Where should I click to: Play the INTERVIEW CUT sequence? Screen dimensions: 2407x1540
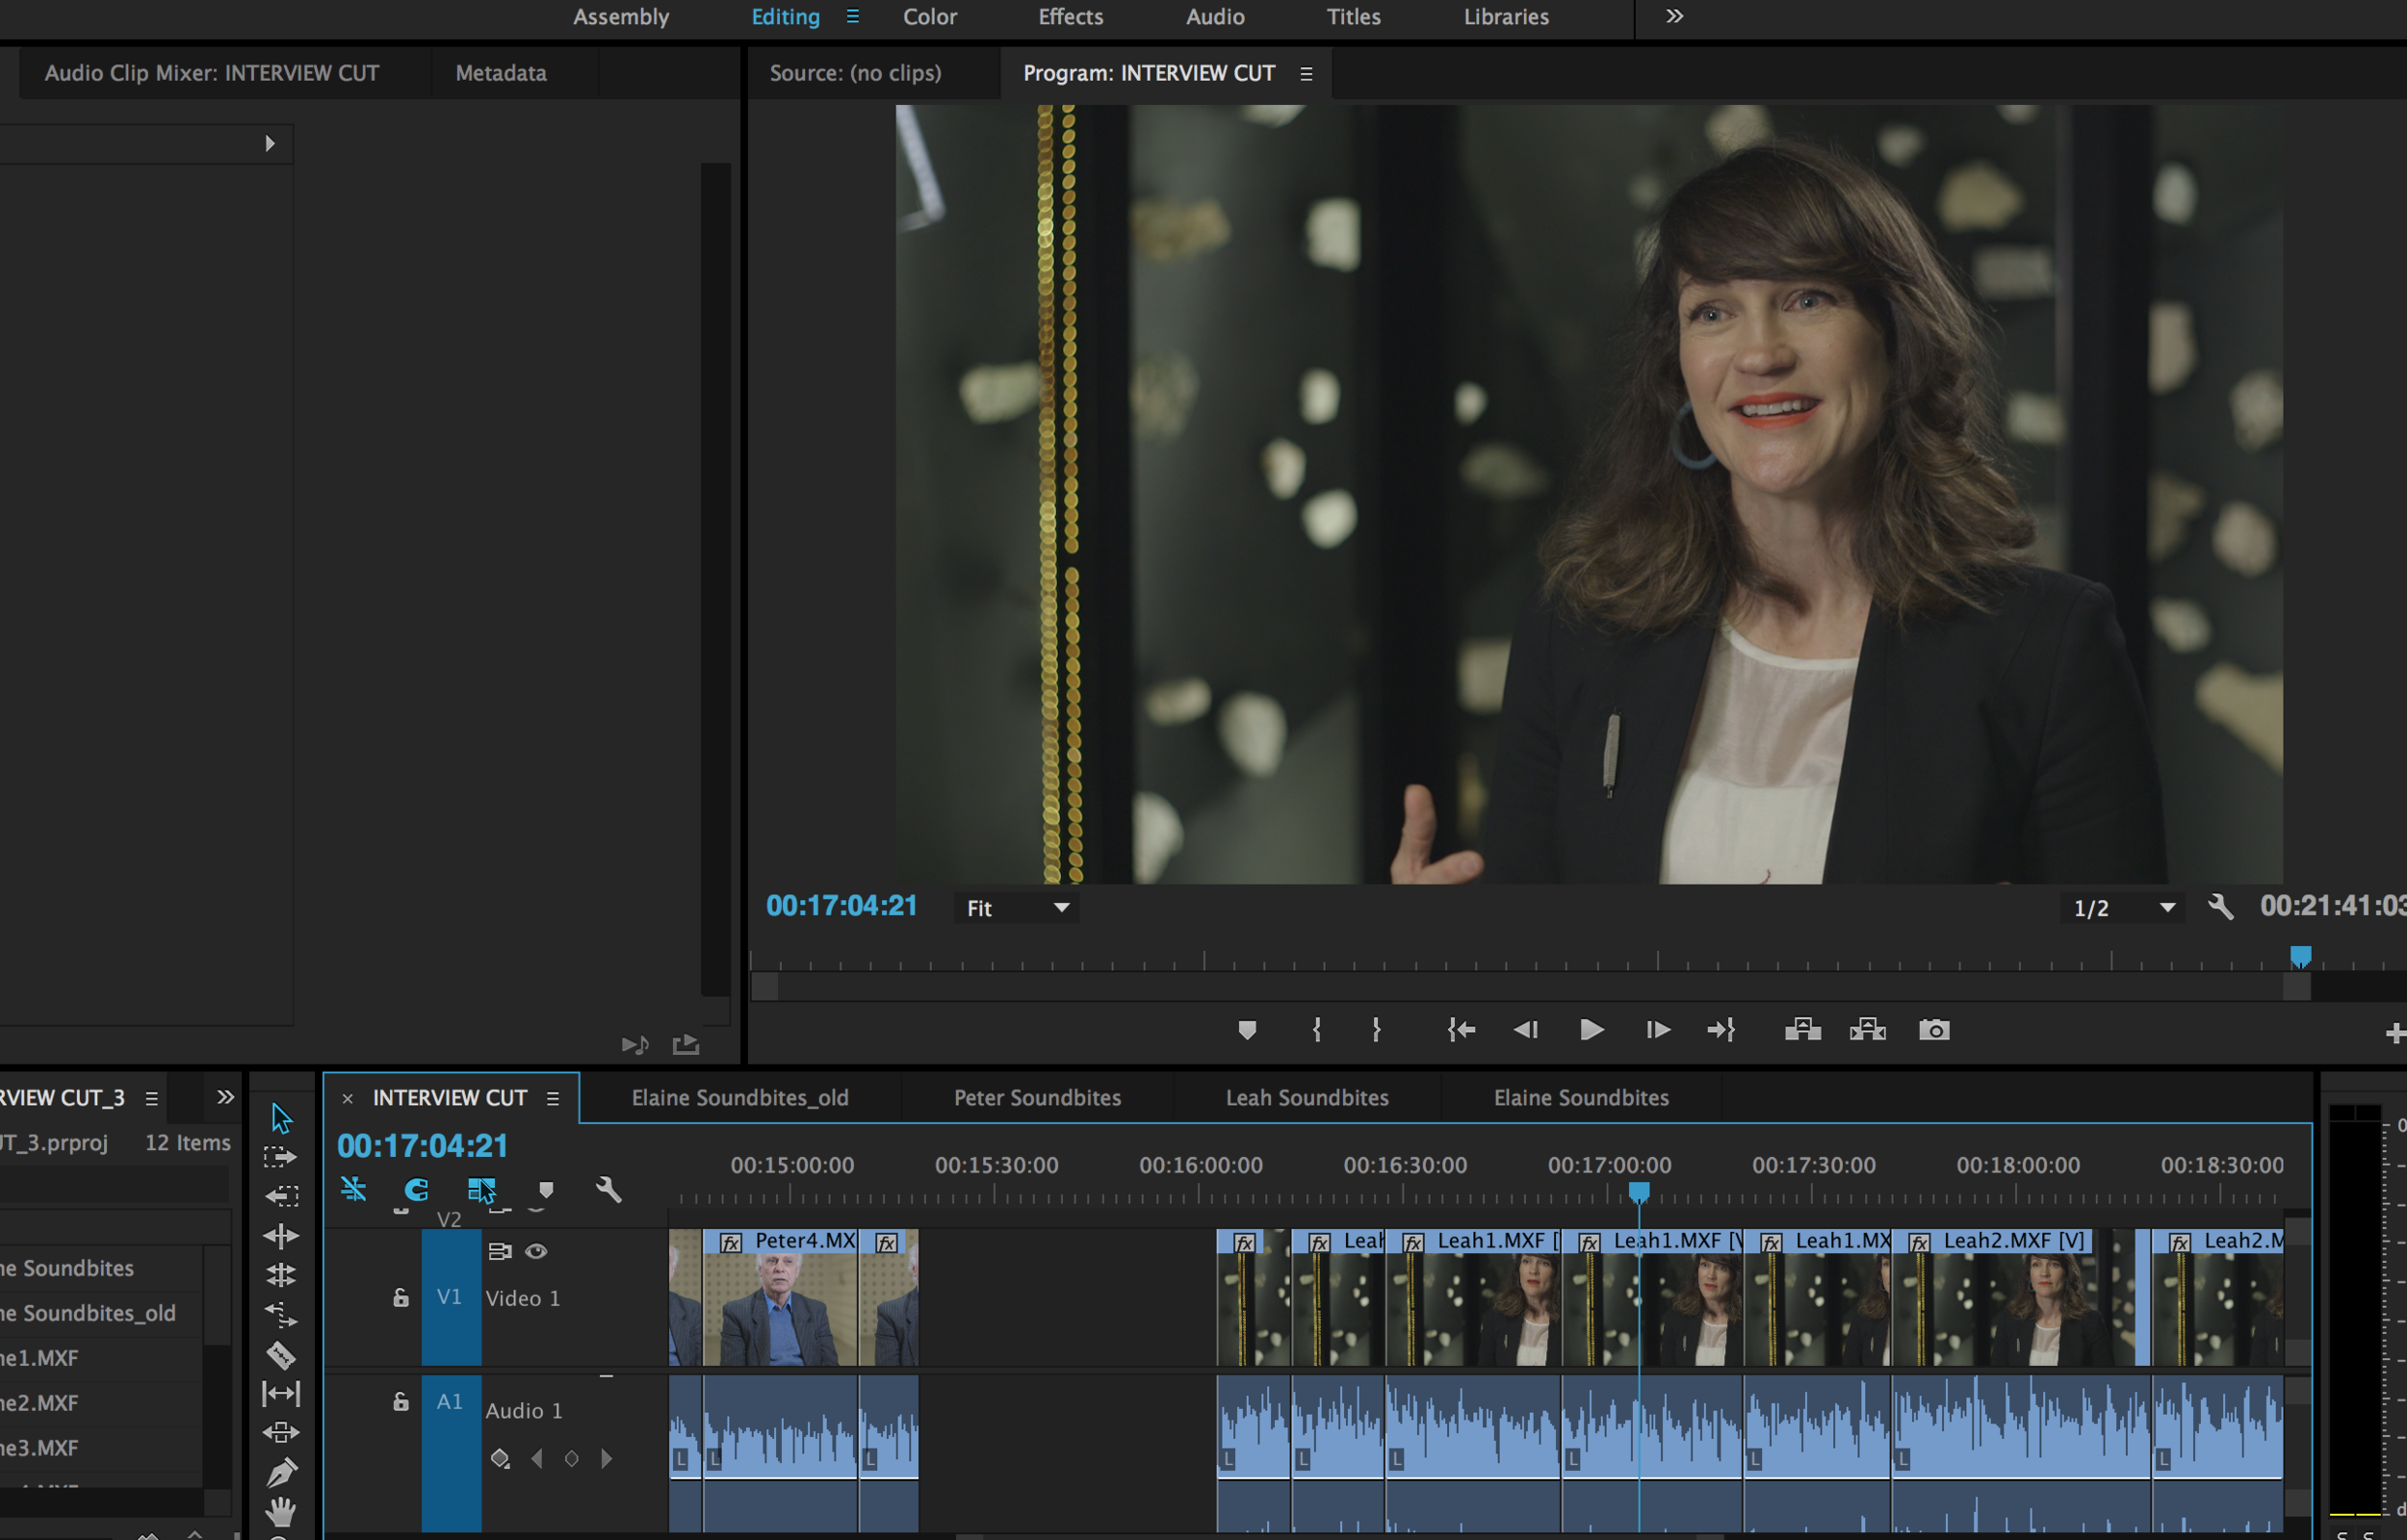(x=1592, y=1030)
